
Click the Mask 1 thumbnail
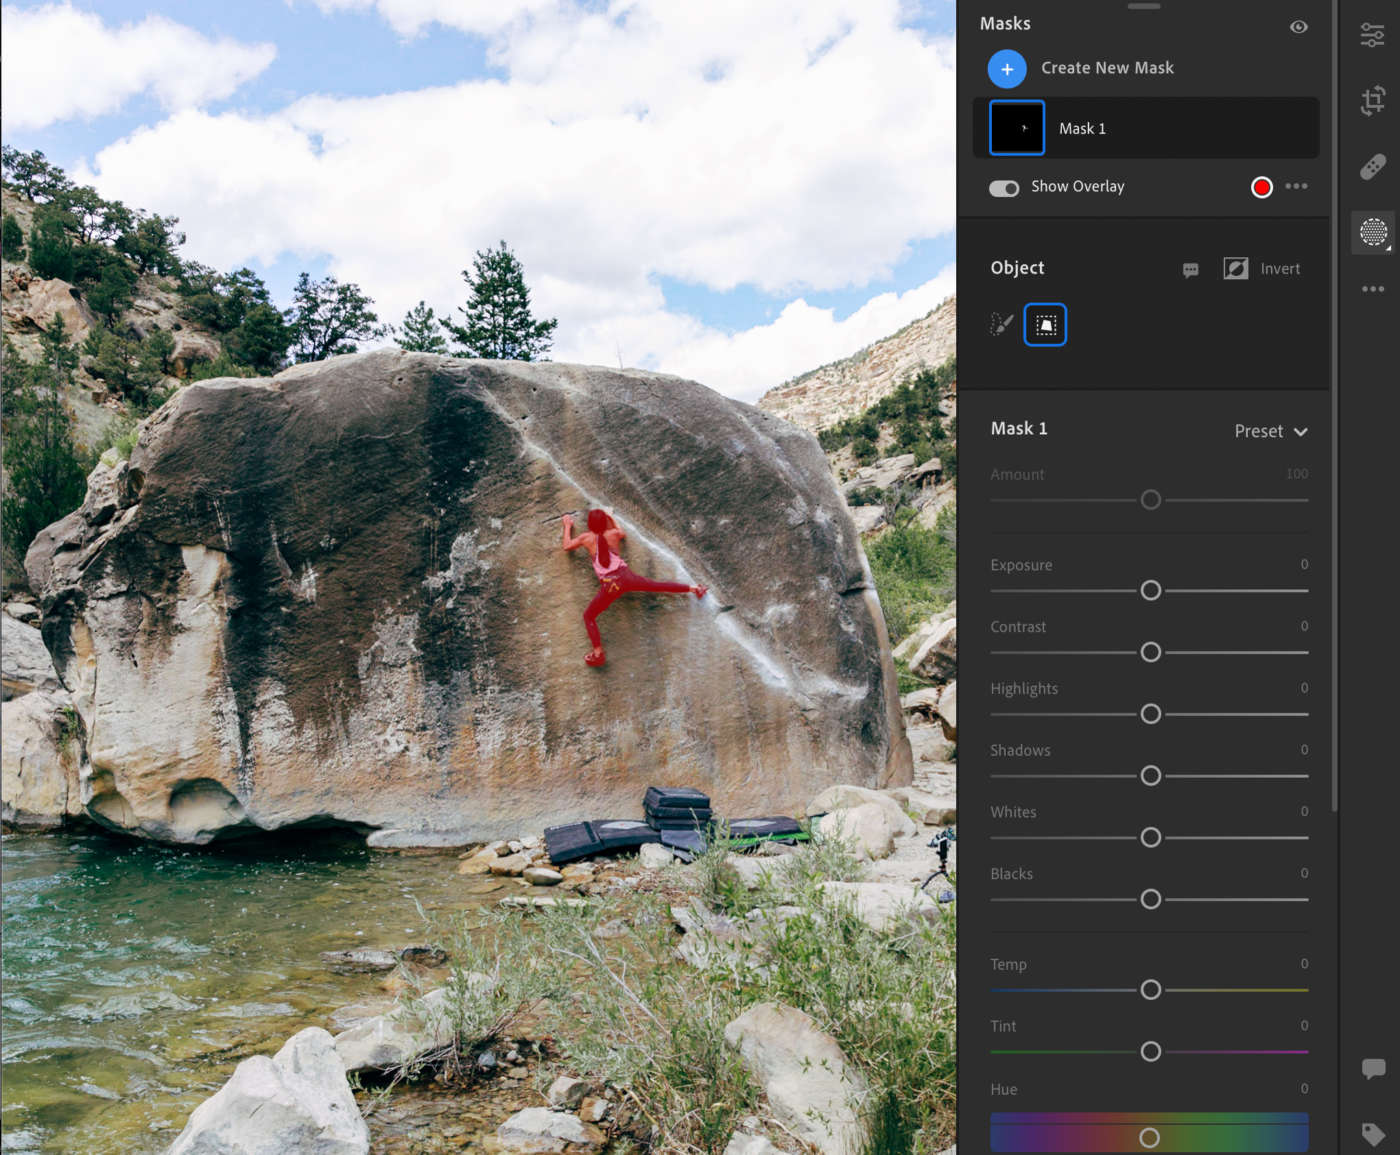(1016, 128)
